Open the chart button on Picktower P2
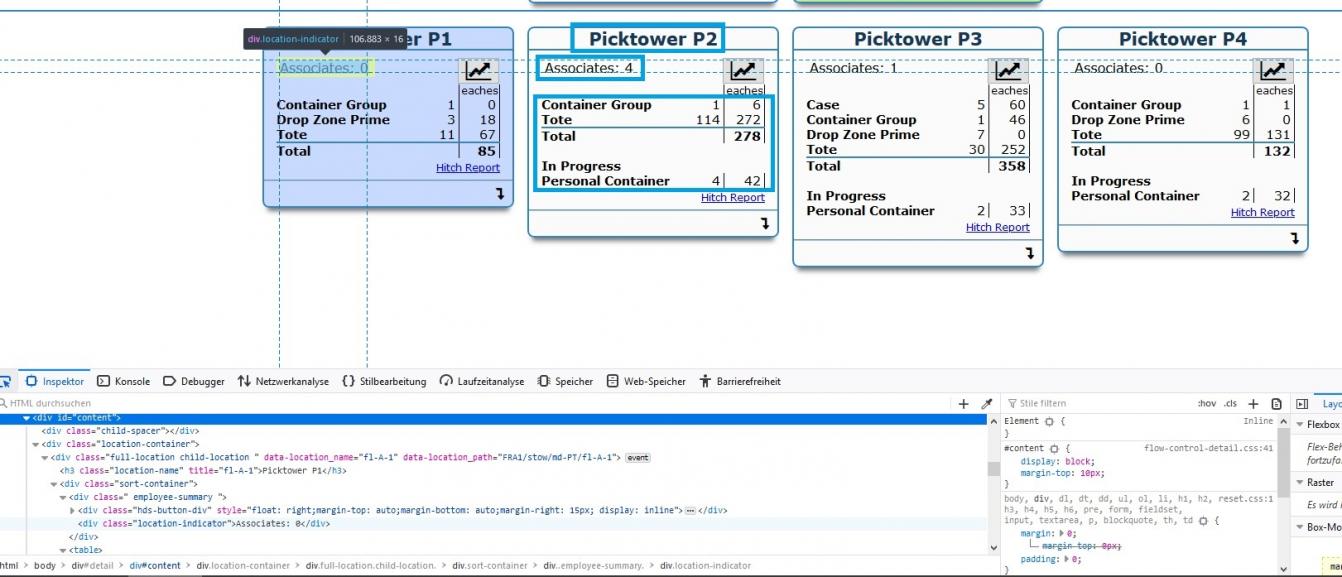Screen dimensions: 1342x577 tap(743, 71)
